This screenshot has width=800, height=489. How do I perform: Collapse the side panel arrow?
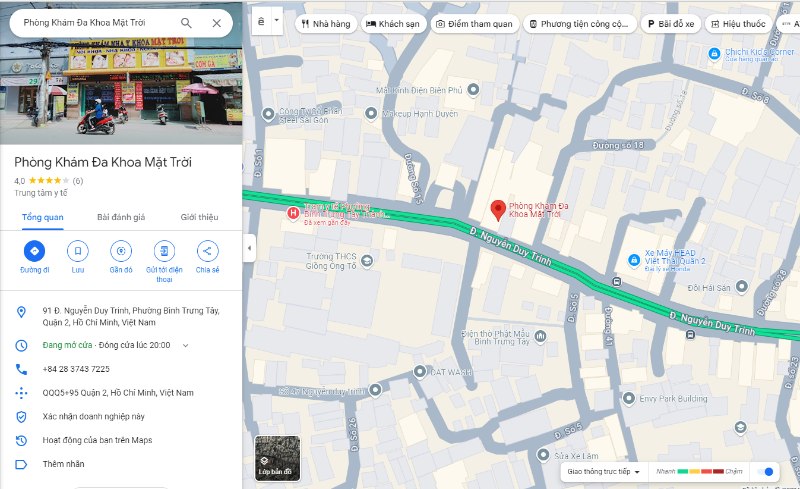point(249,248)
